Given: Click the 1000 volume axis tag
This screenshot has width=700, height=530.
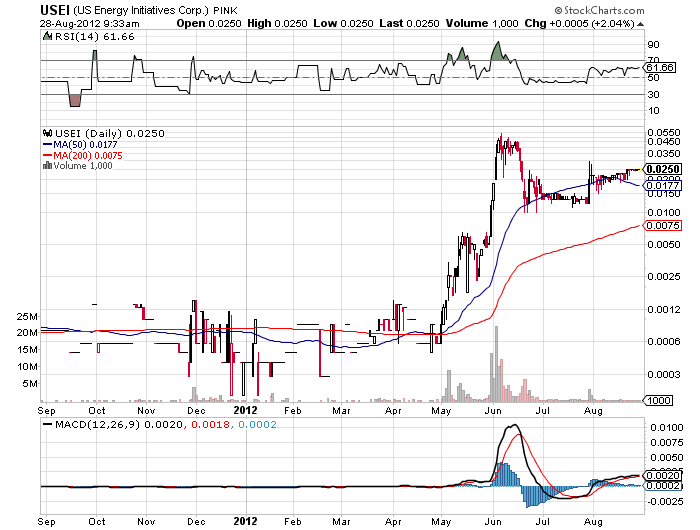Looking at the screenshot, I should coord(658,401).
